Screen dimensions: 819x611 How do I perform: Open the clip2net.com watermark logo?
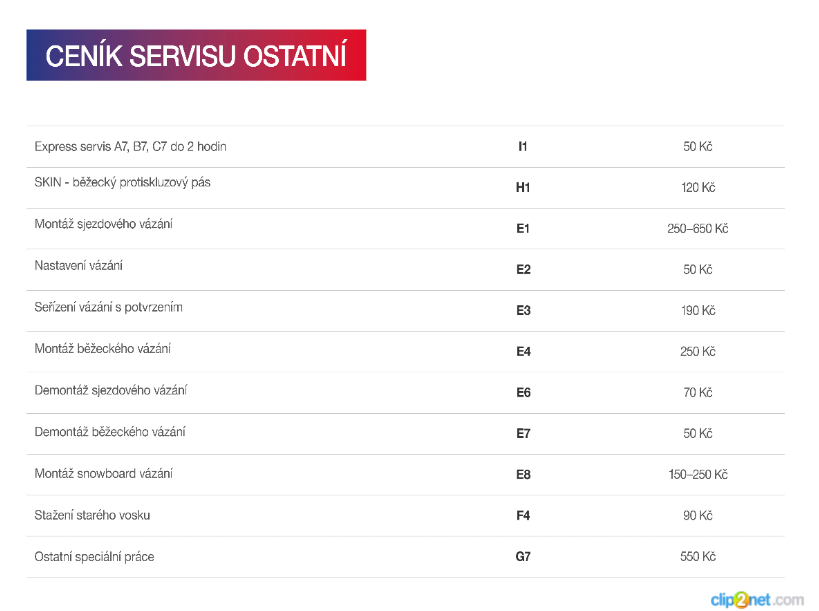tap(757, 600)
